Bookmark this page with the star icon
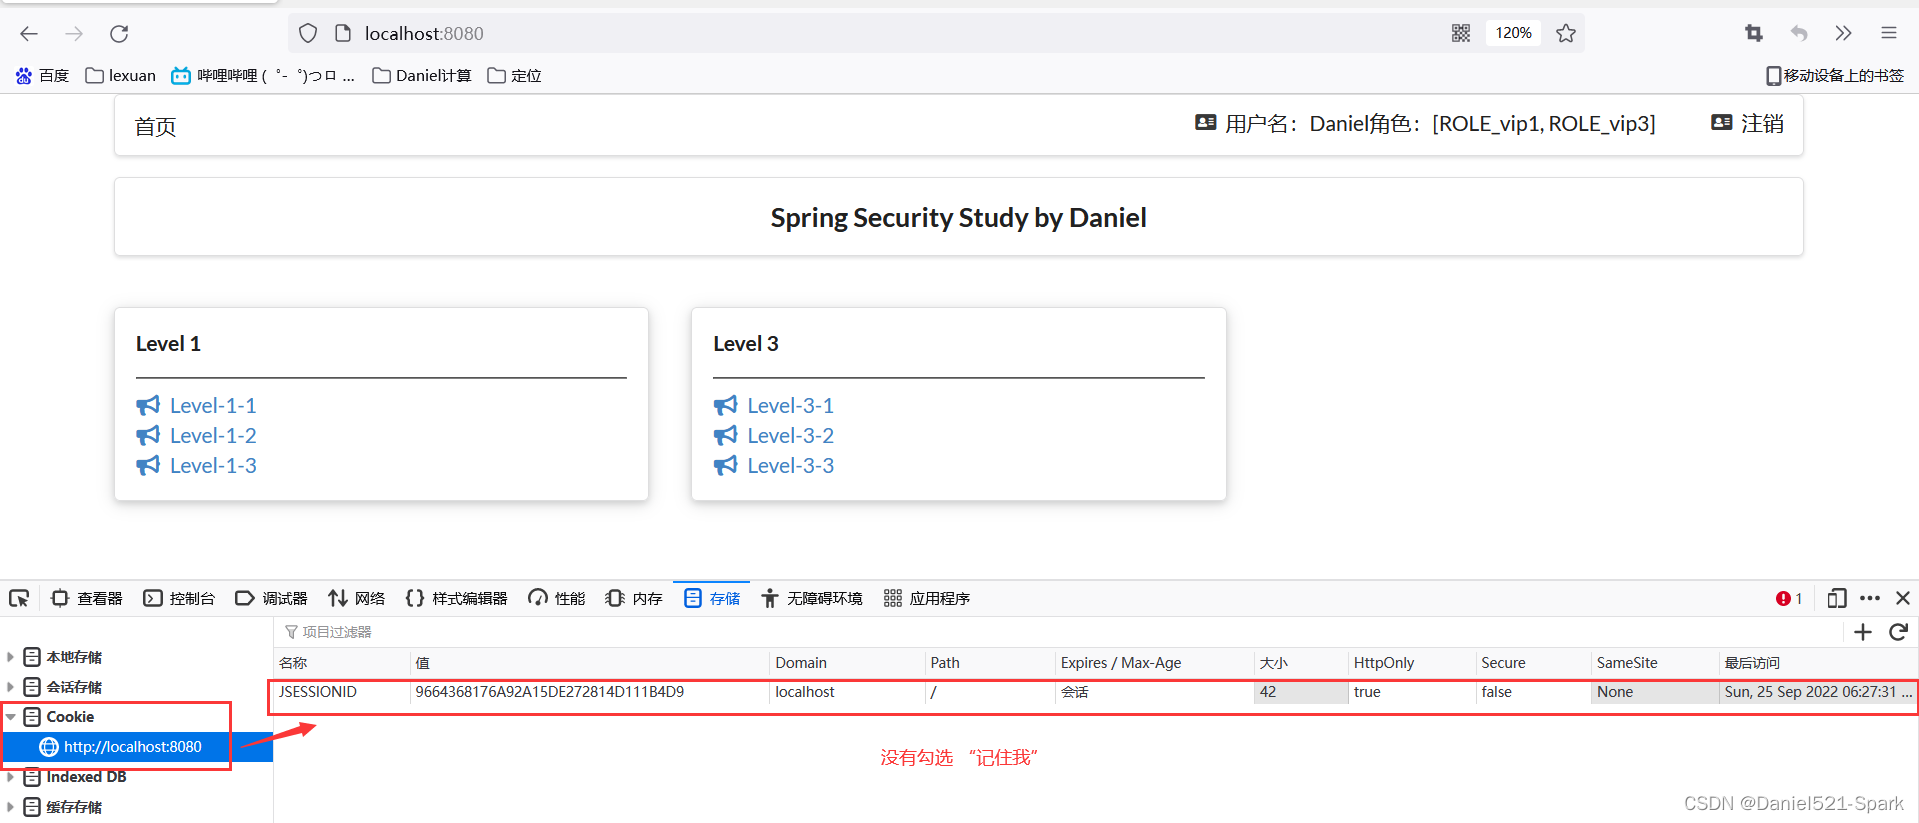 coord(1566,33)
